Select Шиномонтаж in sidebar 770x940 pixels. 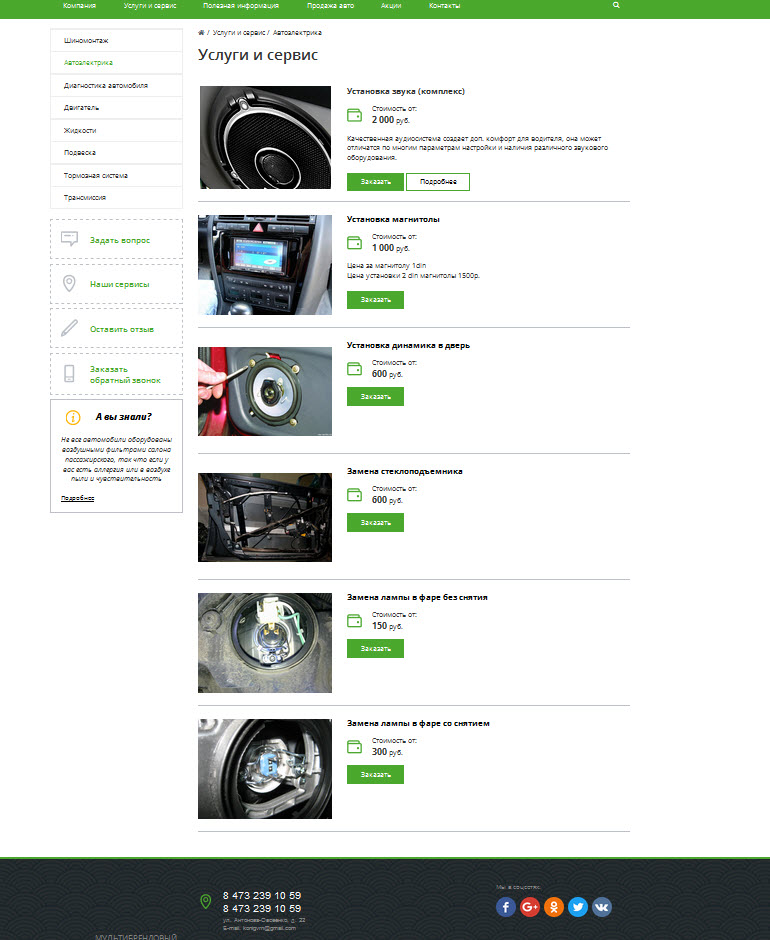pyautogui.click(x=116, y=40)
